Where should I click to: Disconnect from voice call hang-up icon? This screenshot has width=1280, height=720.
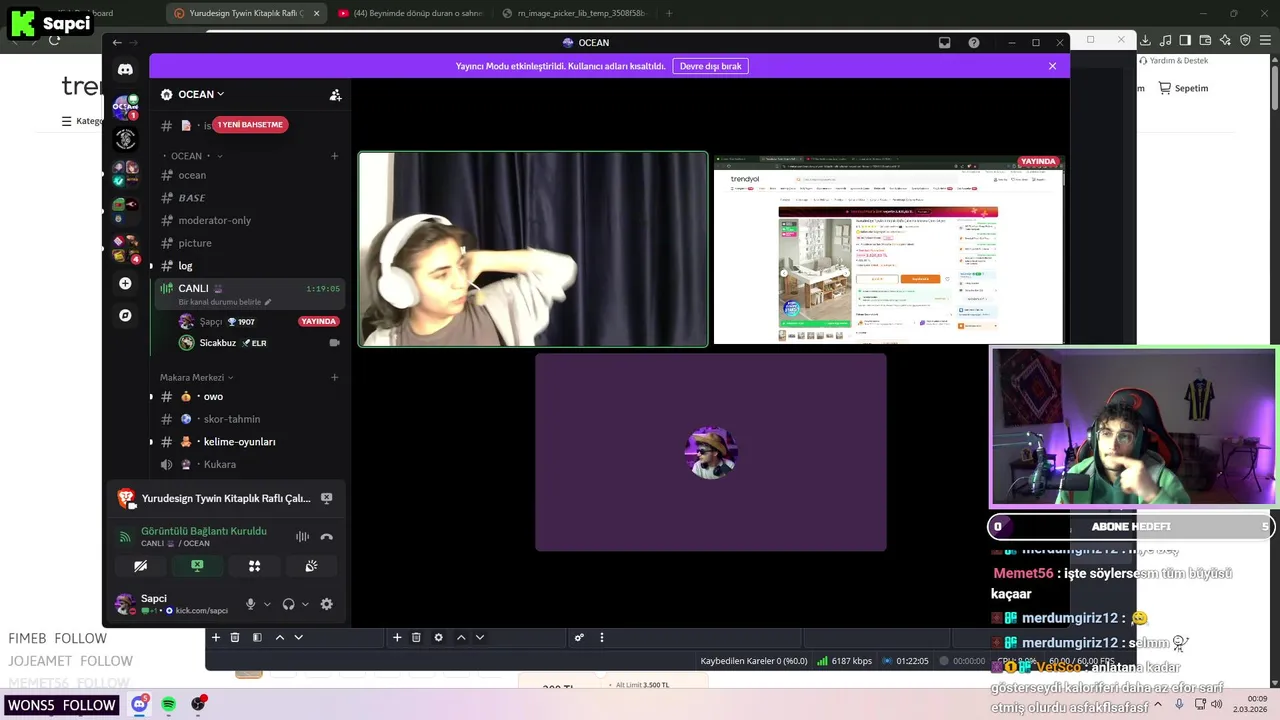[x=326, y=537]
